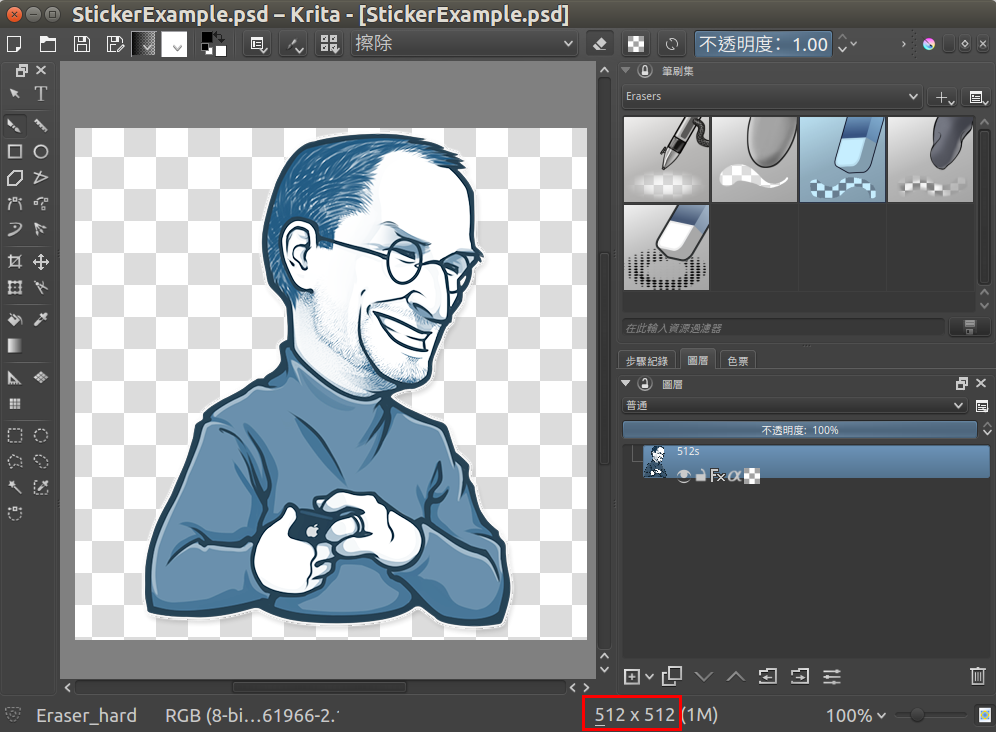Toggle preserve alpha checkerboard button in toolbar
The width and height of the screenshot is (996, 732).
(x=635, y=44)
